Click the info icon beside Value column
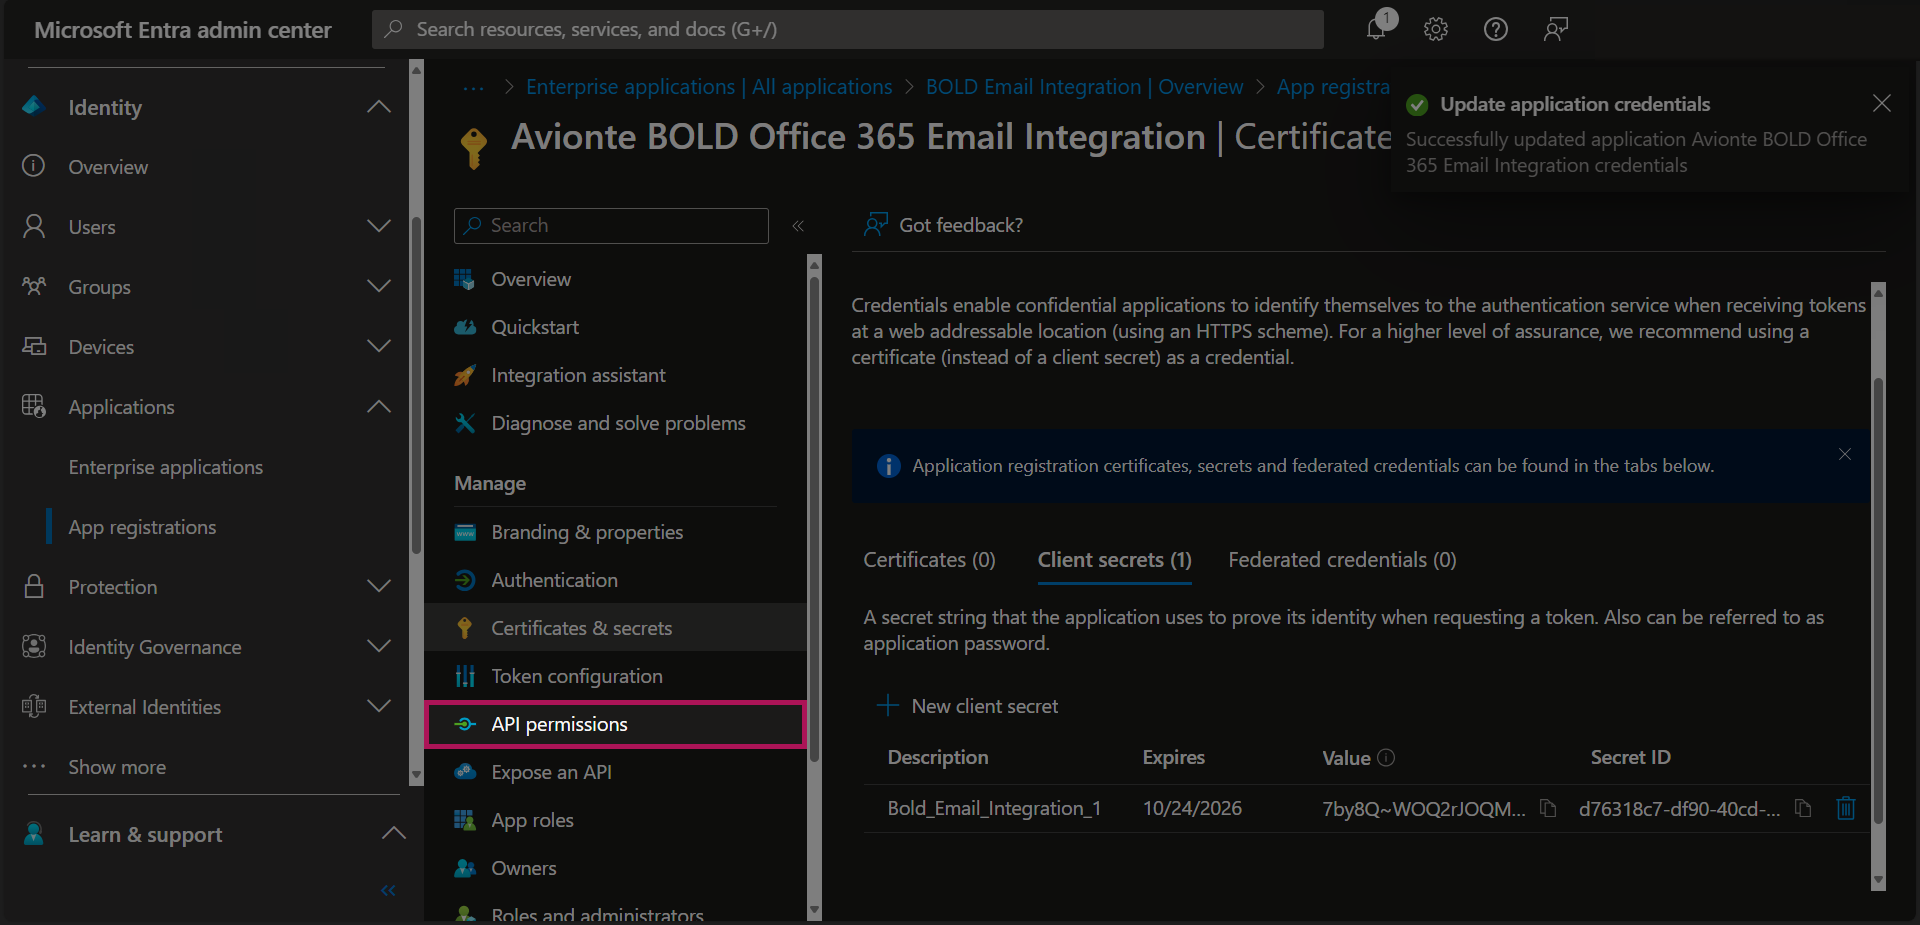Image resolution: width=1920 pixels, height=925 pixels. tap(1386, 758)
